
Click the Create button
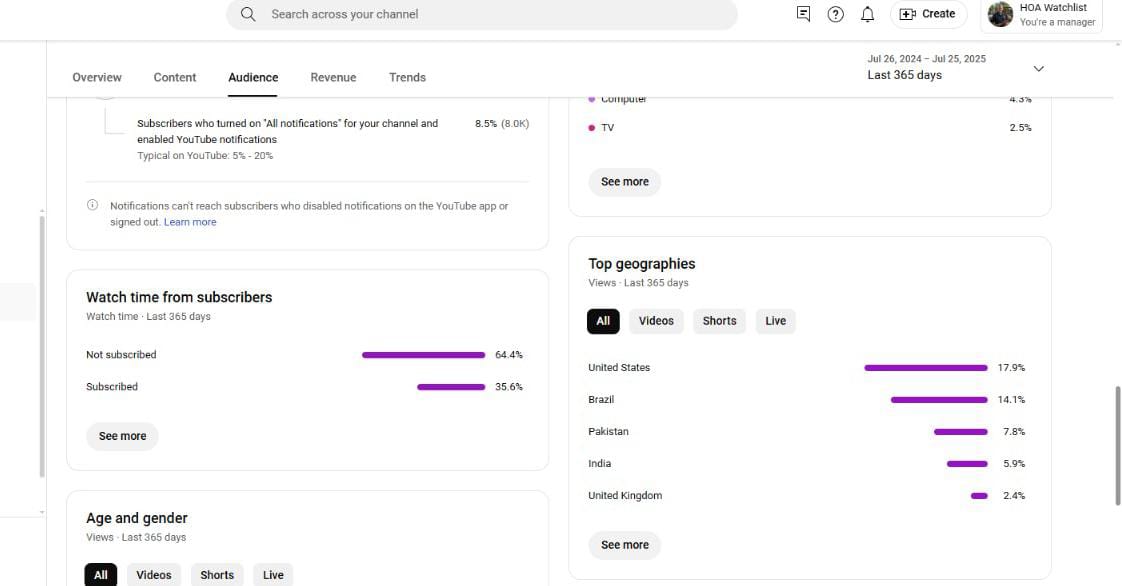click(928, 14)
